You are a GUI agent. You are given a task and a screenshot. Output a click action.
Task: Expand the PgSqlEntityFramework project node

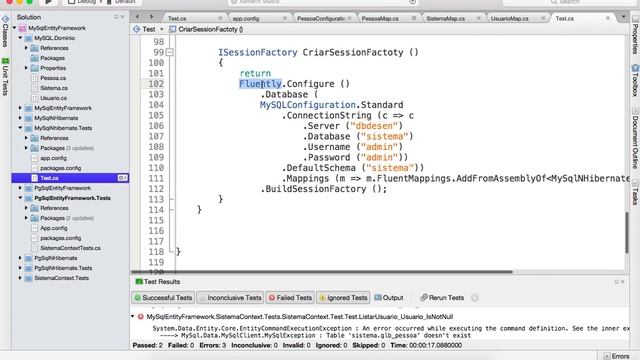[x=20, y=188]
